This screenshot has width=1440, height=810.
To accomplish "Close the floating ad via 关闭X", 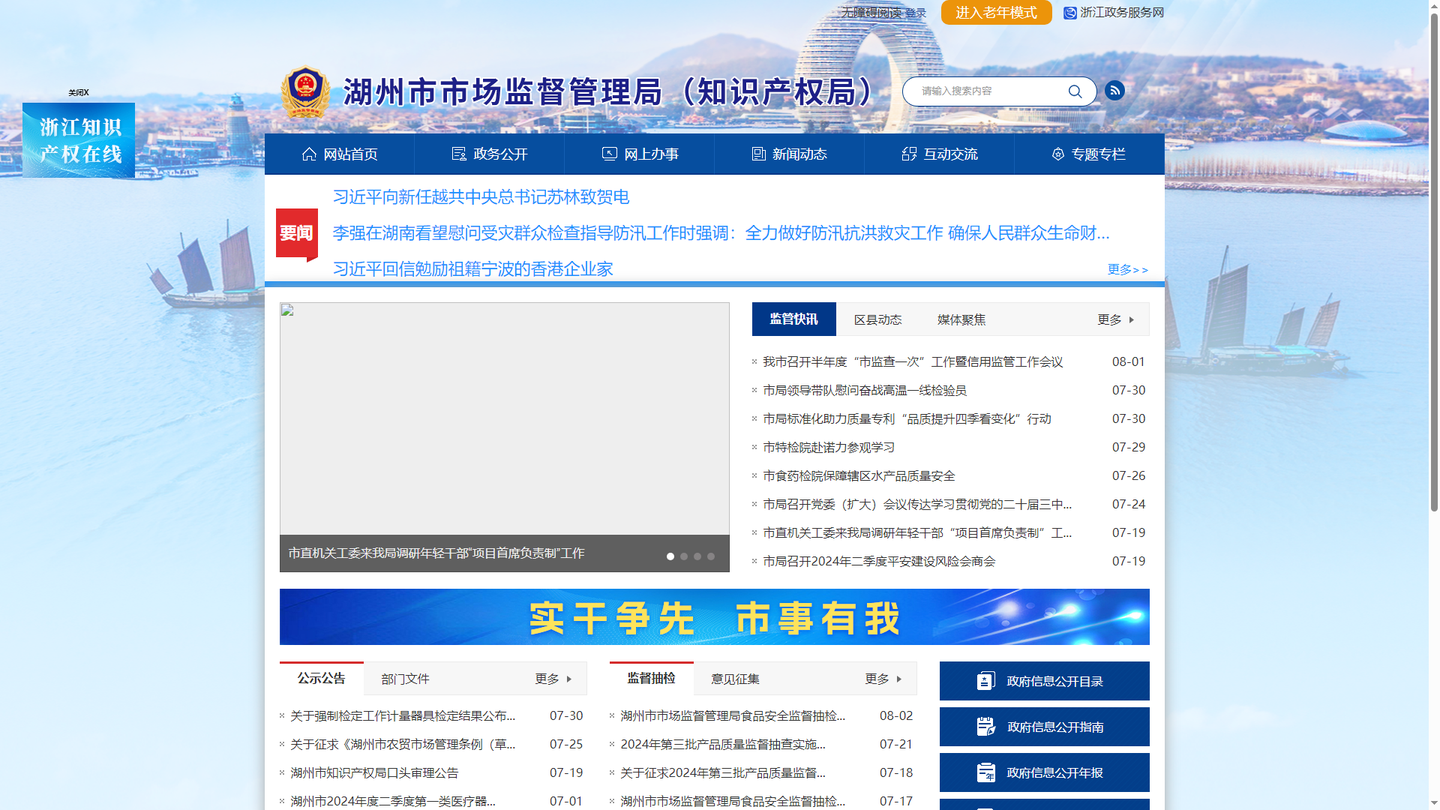I will [79, 93].
